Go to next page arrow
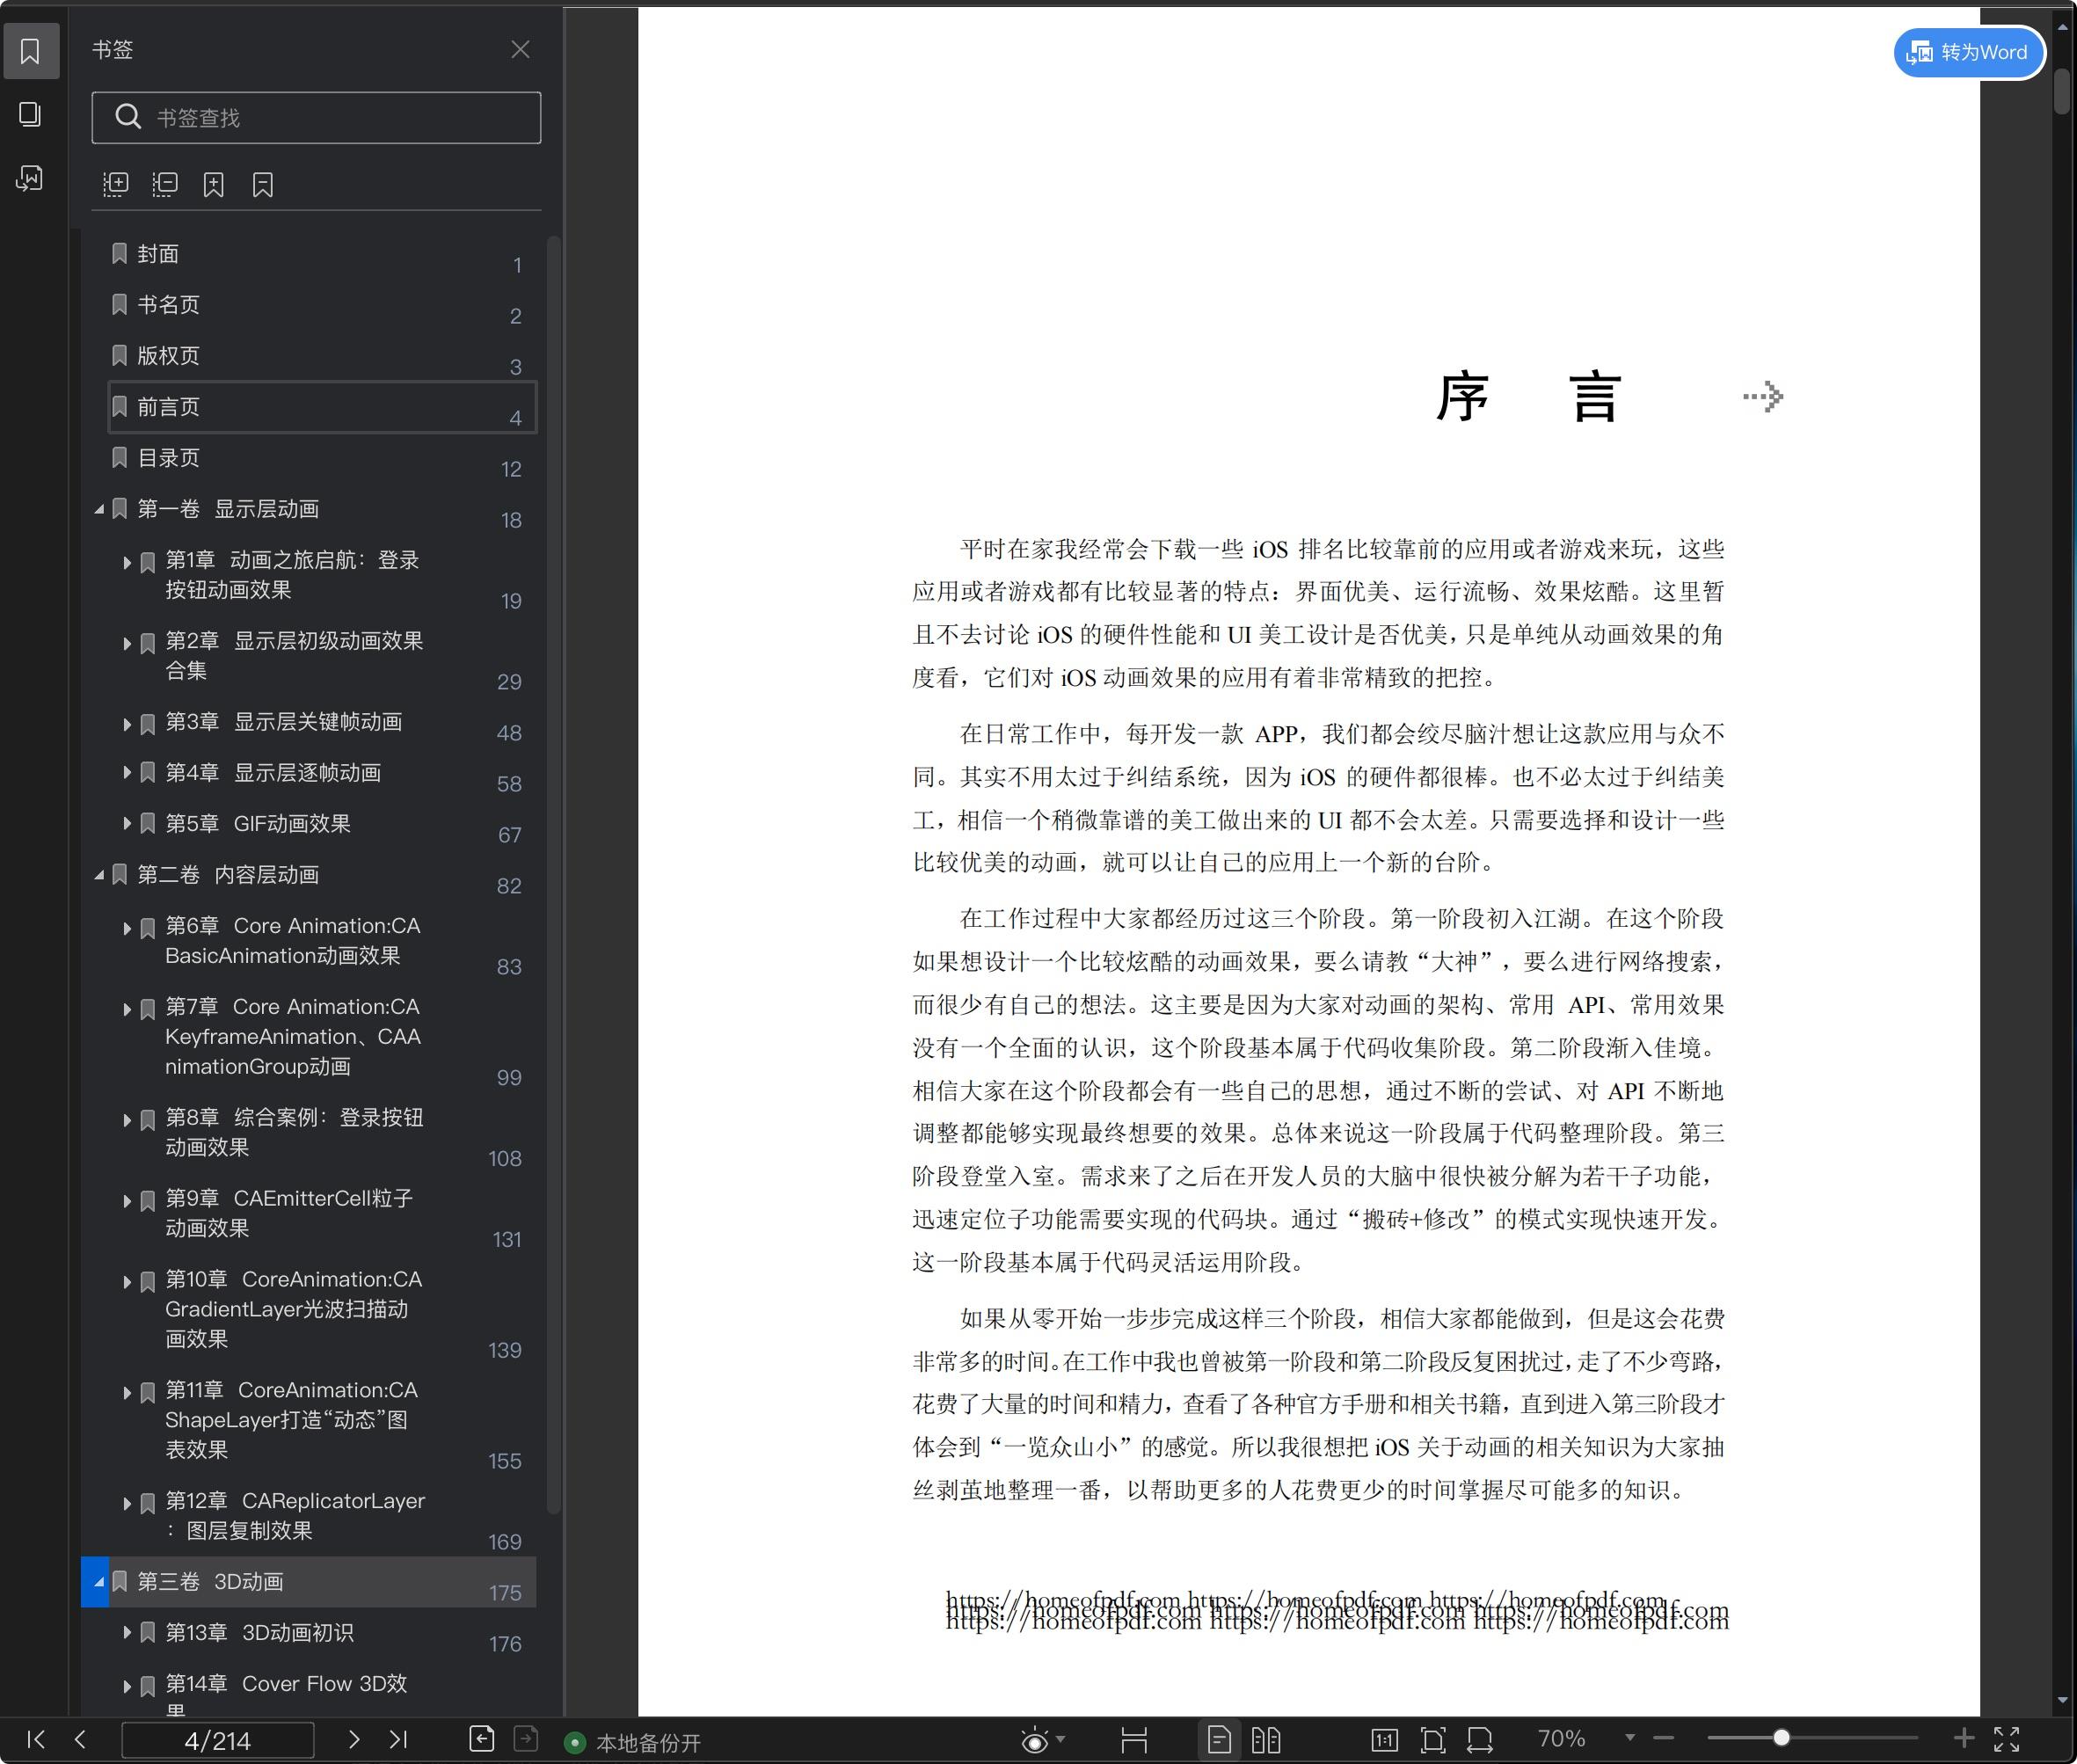The image size is (2077, 1764). 353,1739
